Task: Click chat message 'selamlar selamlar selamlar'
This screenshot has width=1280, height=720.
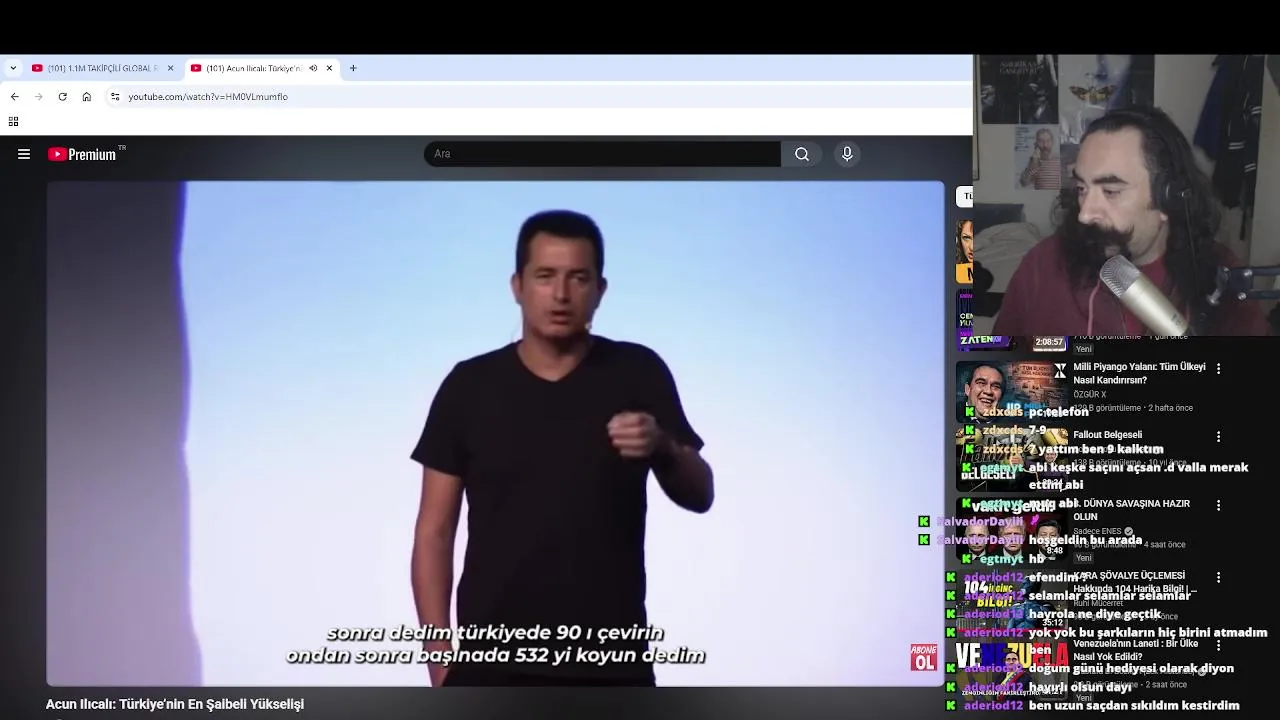Action: 1110,595
